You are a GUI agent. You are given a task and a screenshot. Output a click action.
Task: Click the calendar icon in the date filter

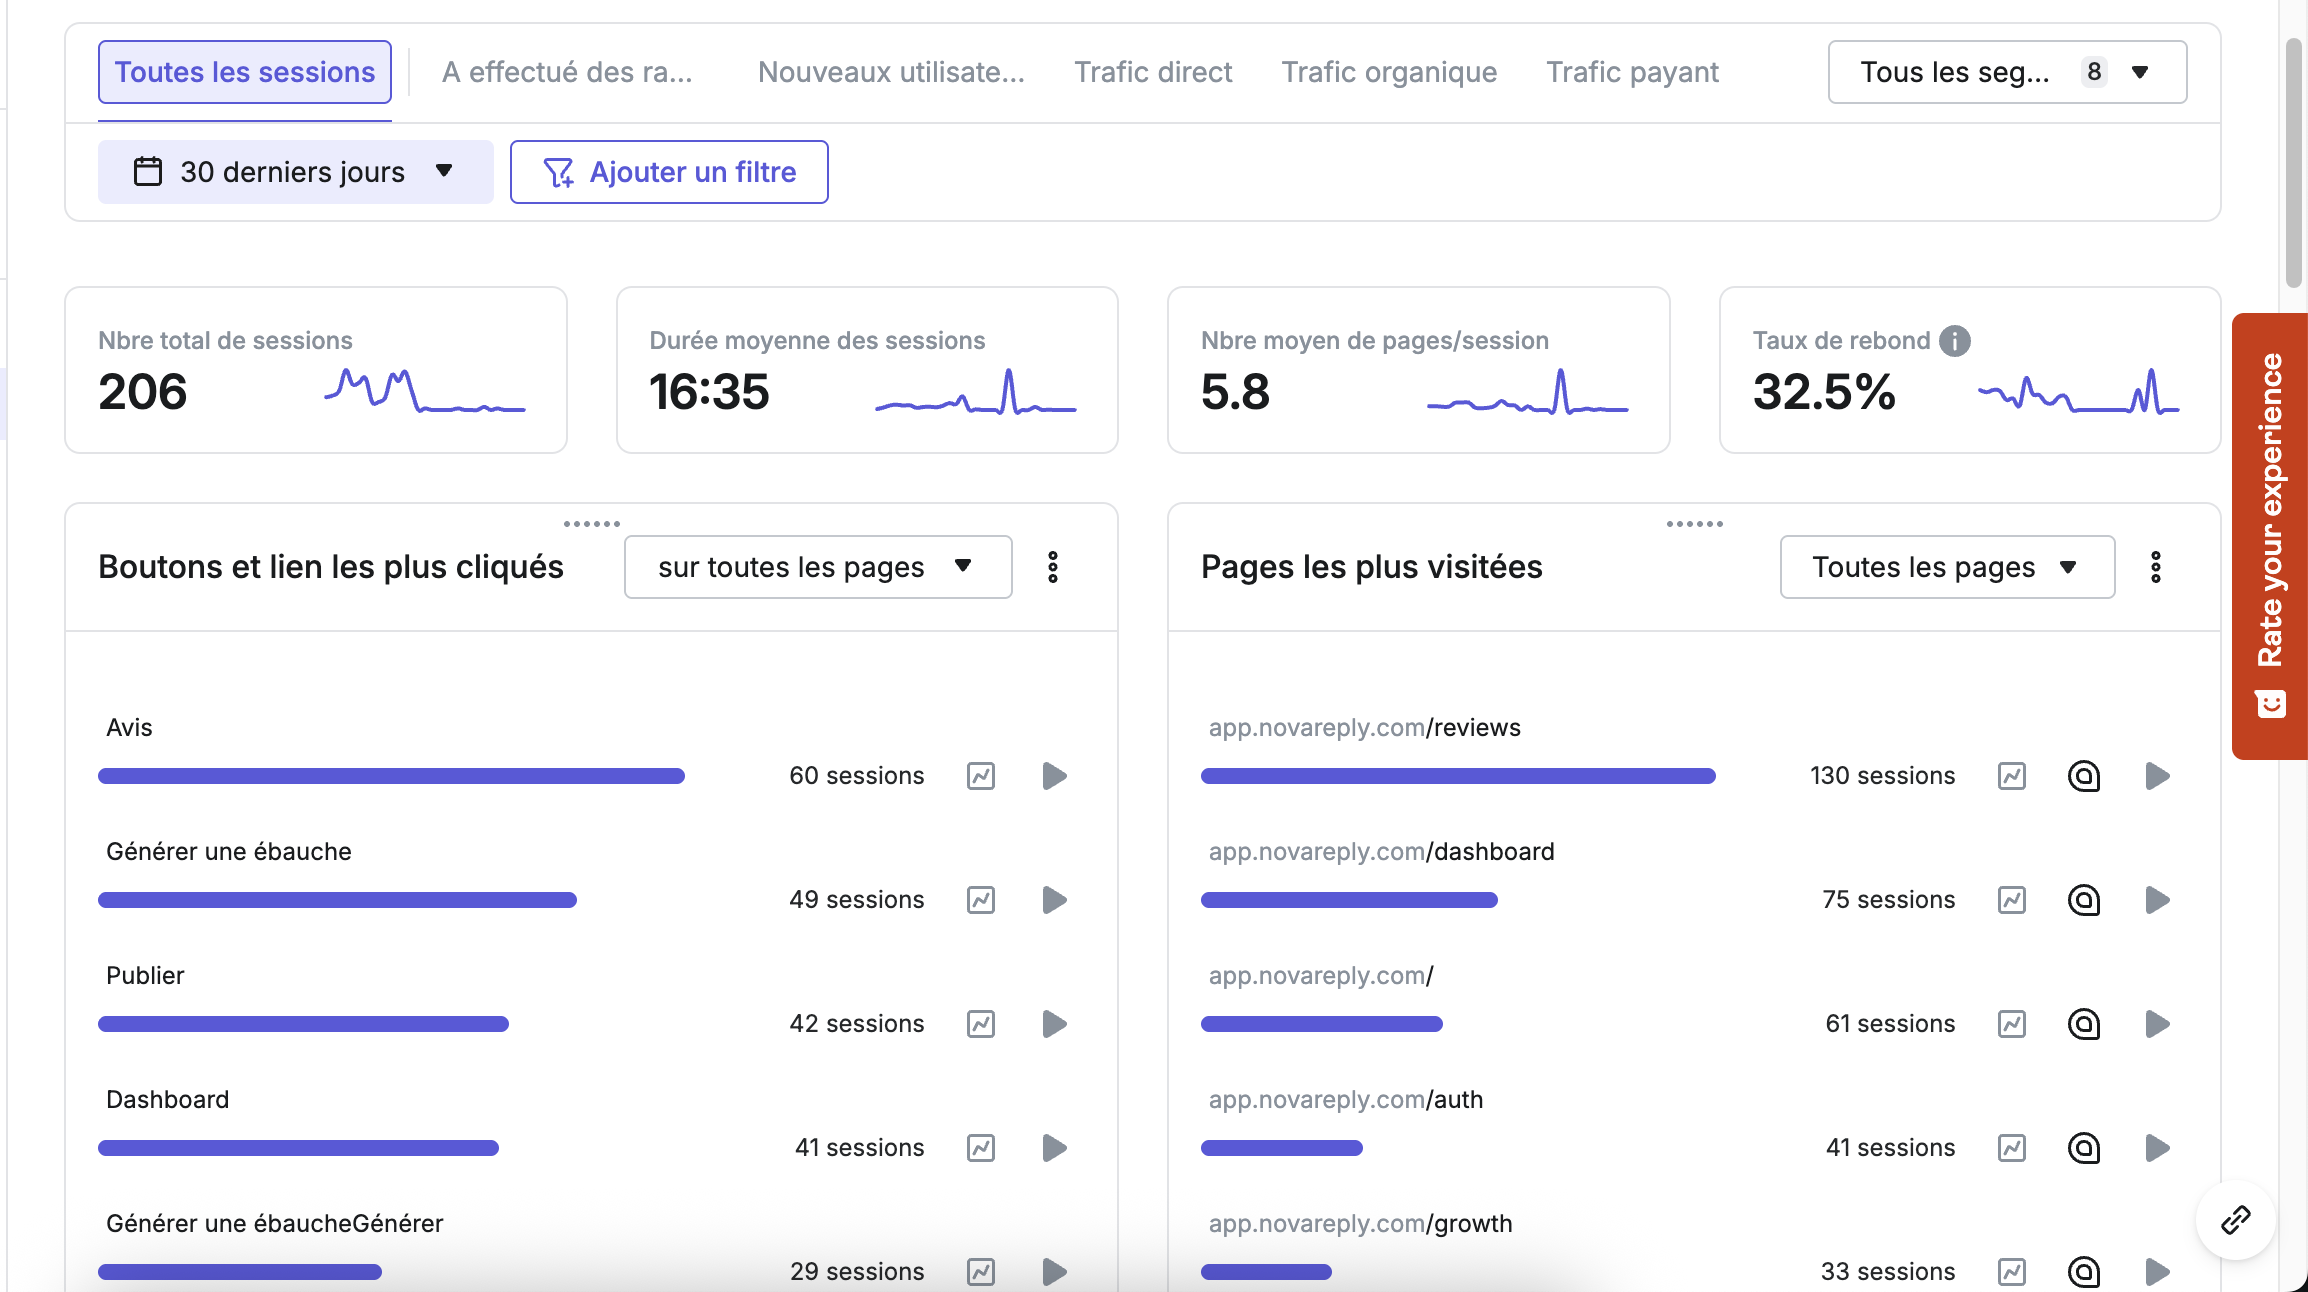click(x=148, y=171)
